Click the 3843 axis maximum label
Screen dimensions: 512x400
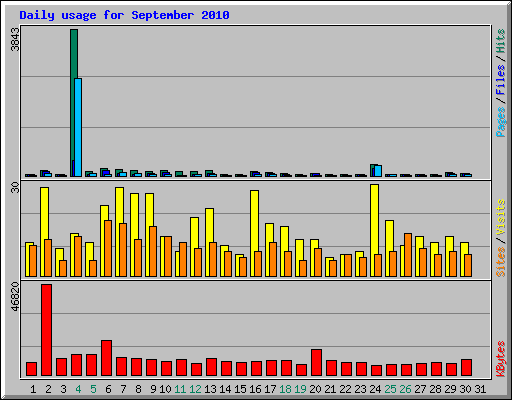pyautogui.click(x=15, y=39)
